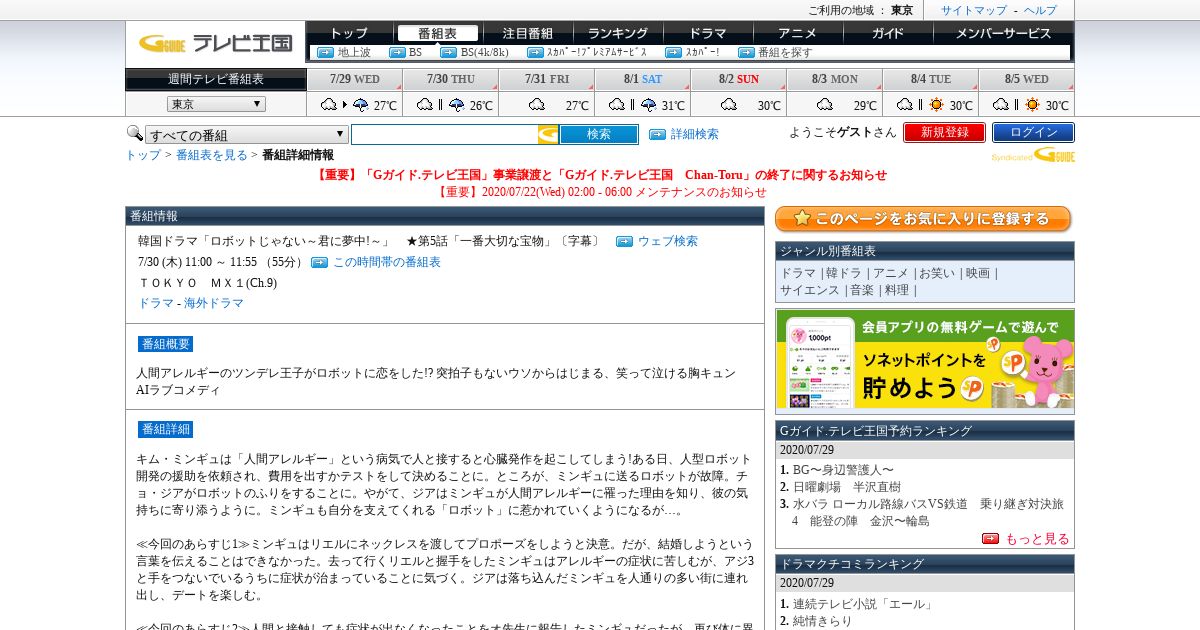Click the スカパー! channel link
Screen dimensions: 1200x630
(702, 52)
